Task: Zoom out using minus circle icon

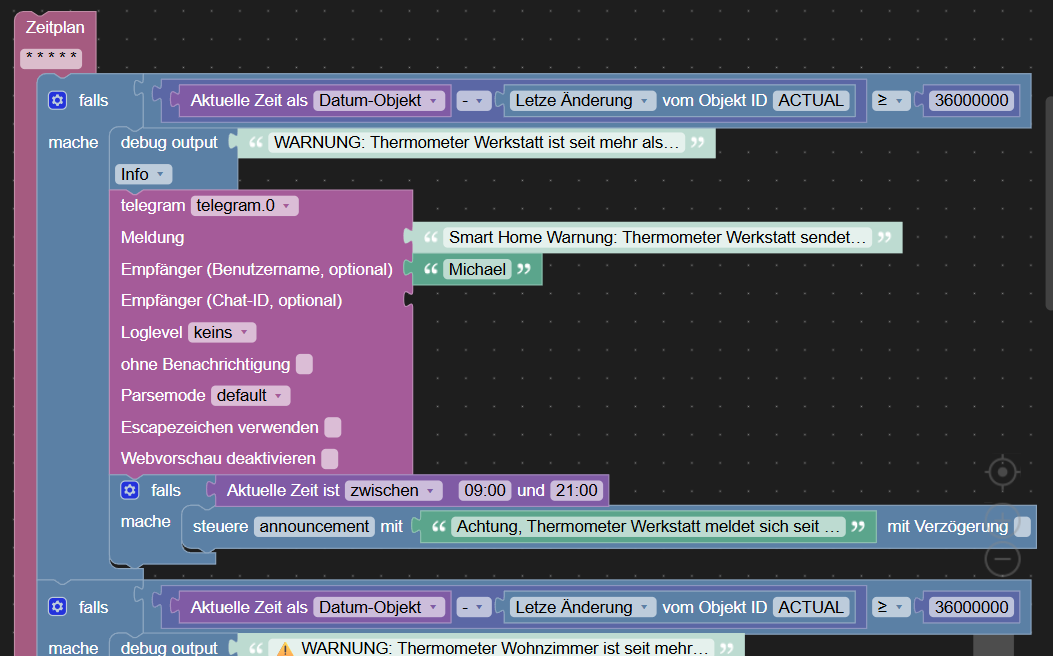Action: (1002, 559)
